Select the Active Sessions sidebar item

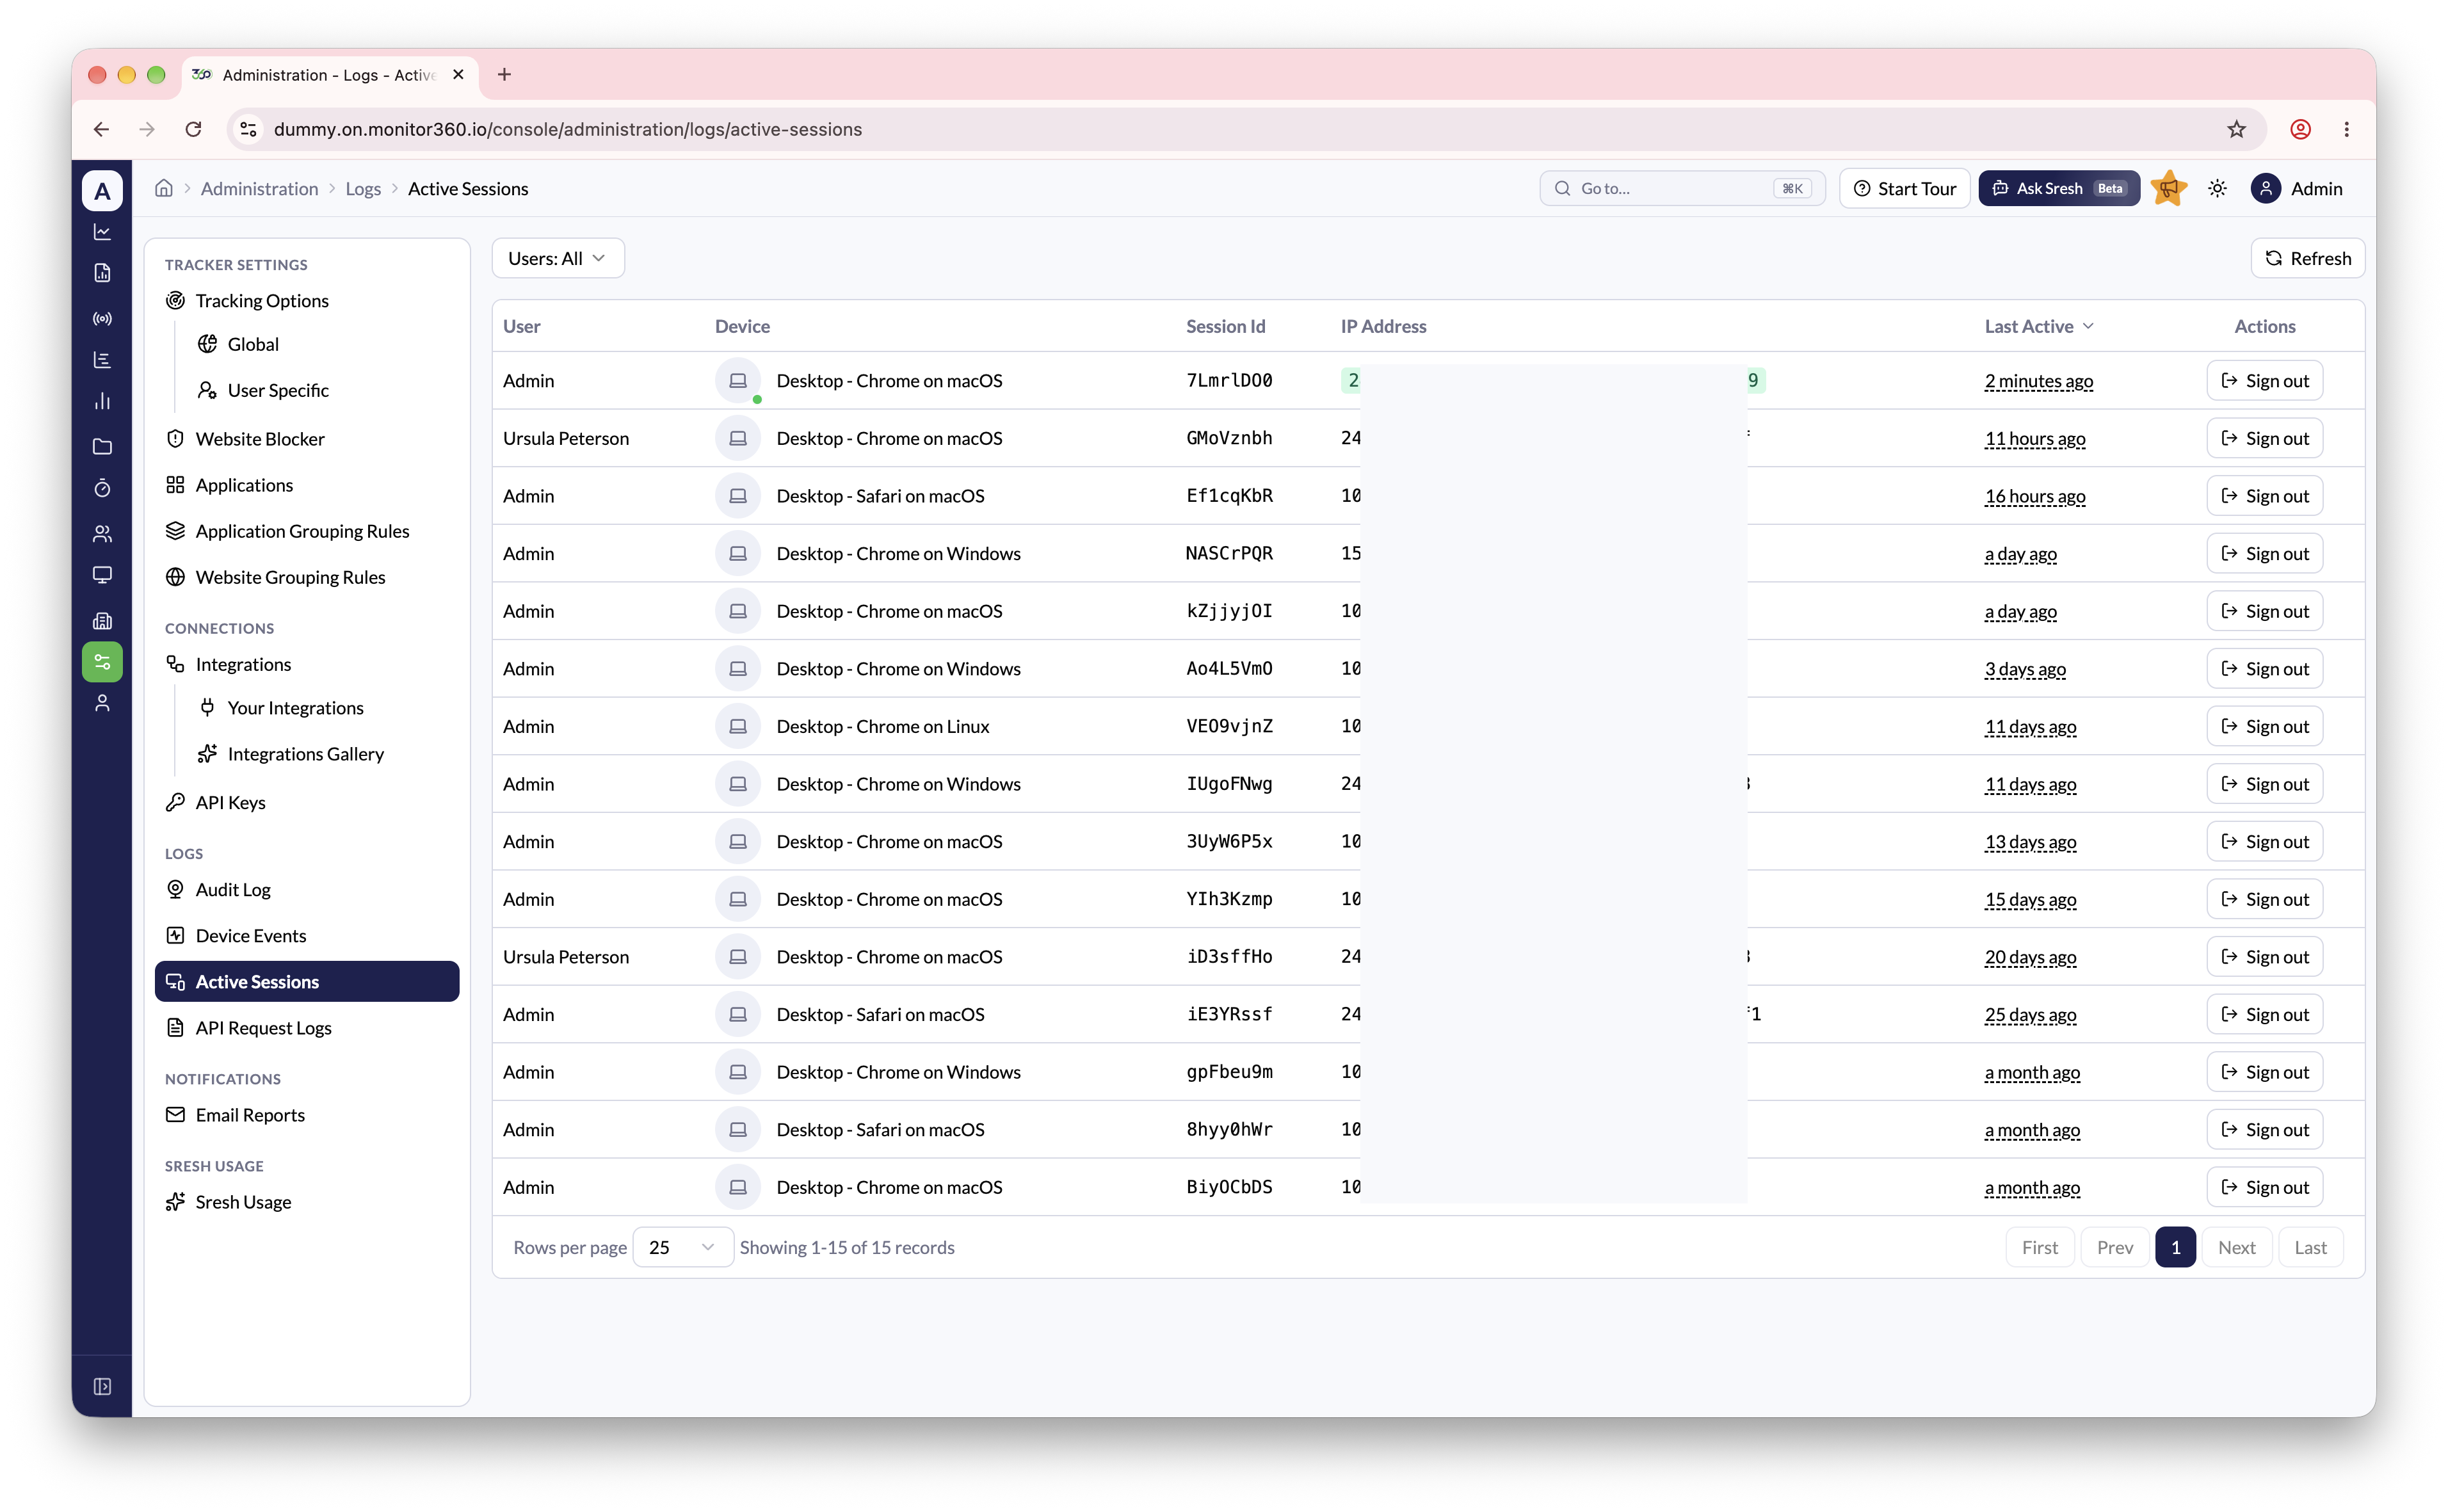click(x=307, y=981)
